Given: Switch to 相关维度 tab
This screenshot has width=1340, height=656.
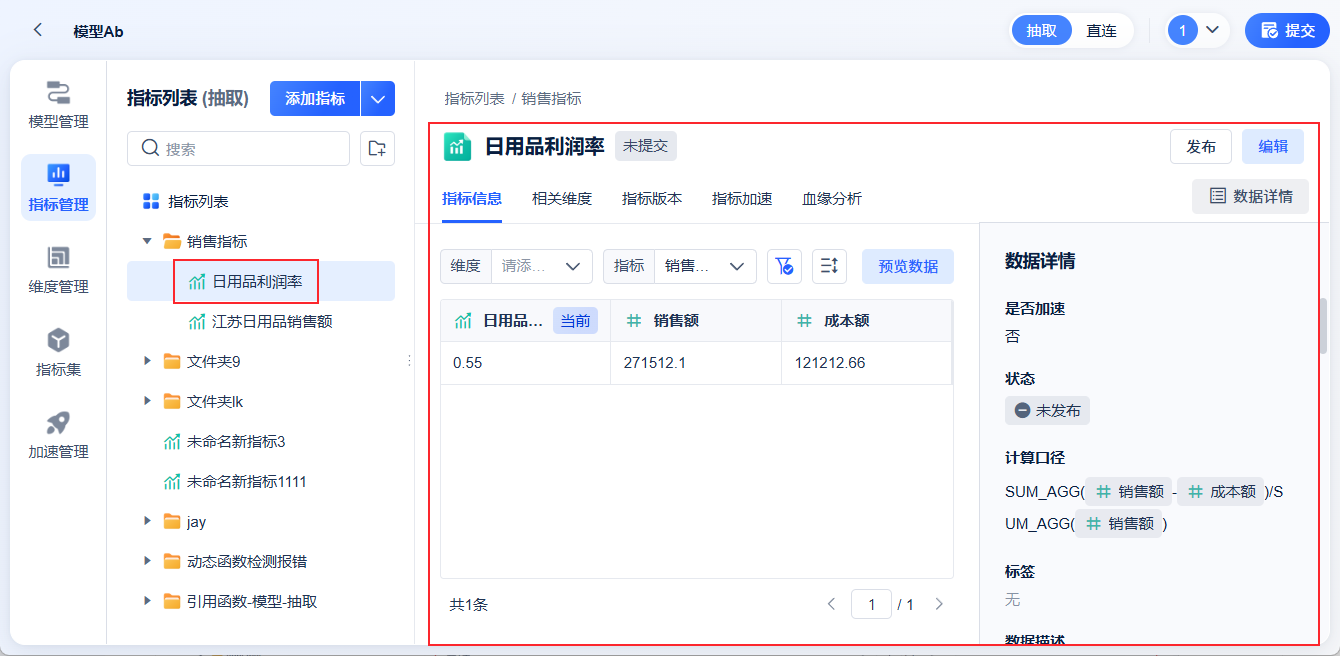Looking at the screenshot, I should point(562,198).
